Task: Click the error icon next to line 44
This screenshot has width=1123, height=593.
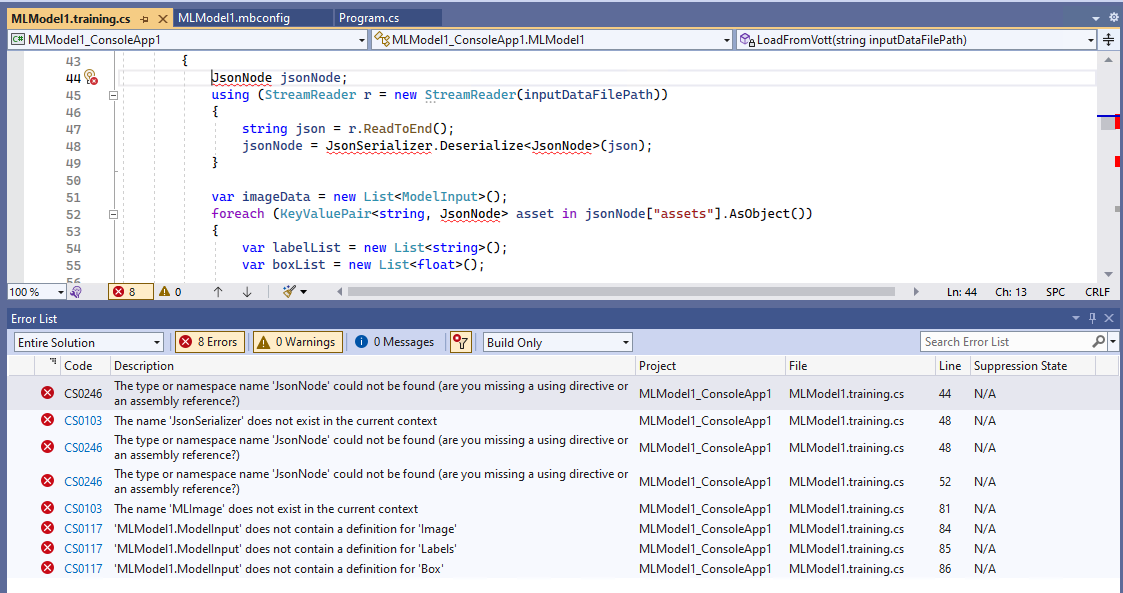Action: [92, 77]
